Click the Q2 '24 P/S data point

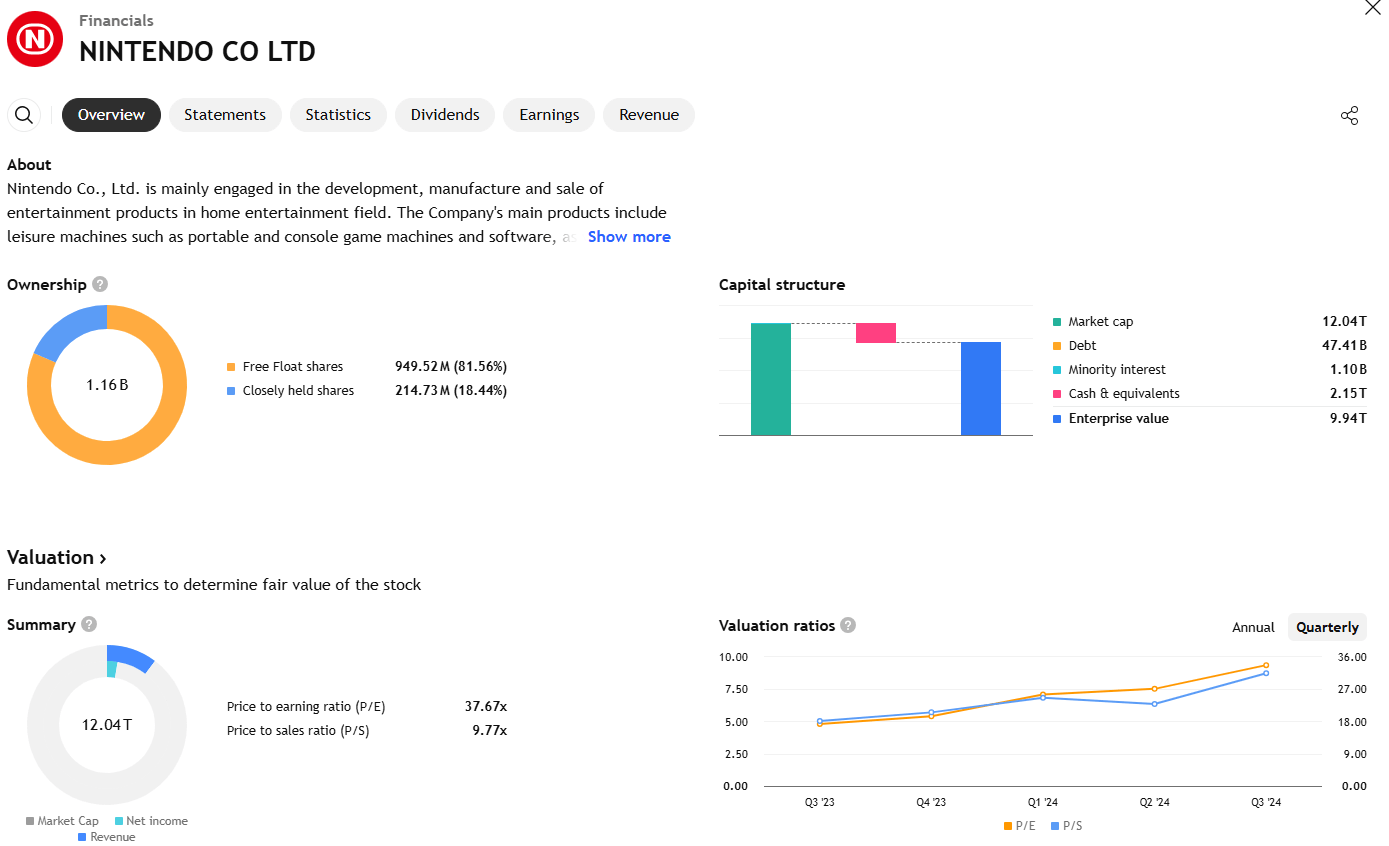[1154, 704]
